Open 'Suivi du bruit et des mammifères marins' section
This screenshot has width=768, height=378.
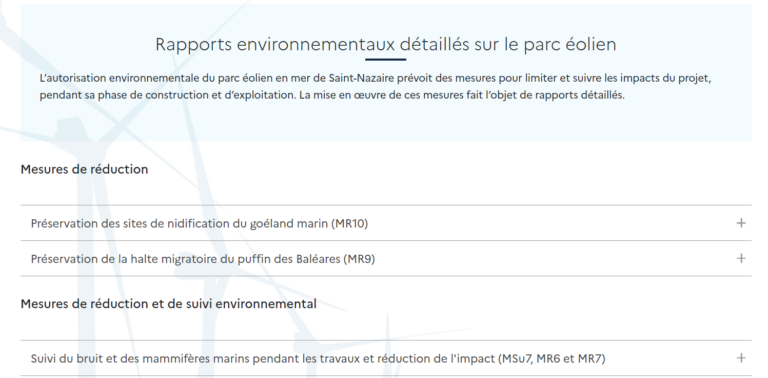click(x=386, y=358)
